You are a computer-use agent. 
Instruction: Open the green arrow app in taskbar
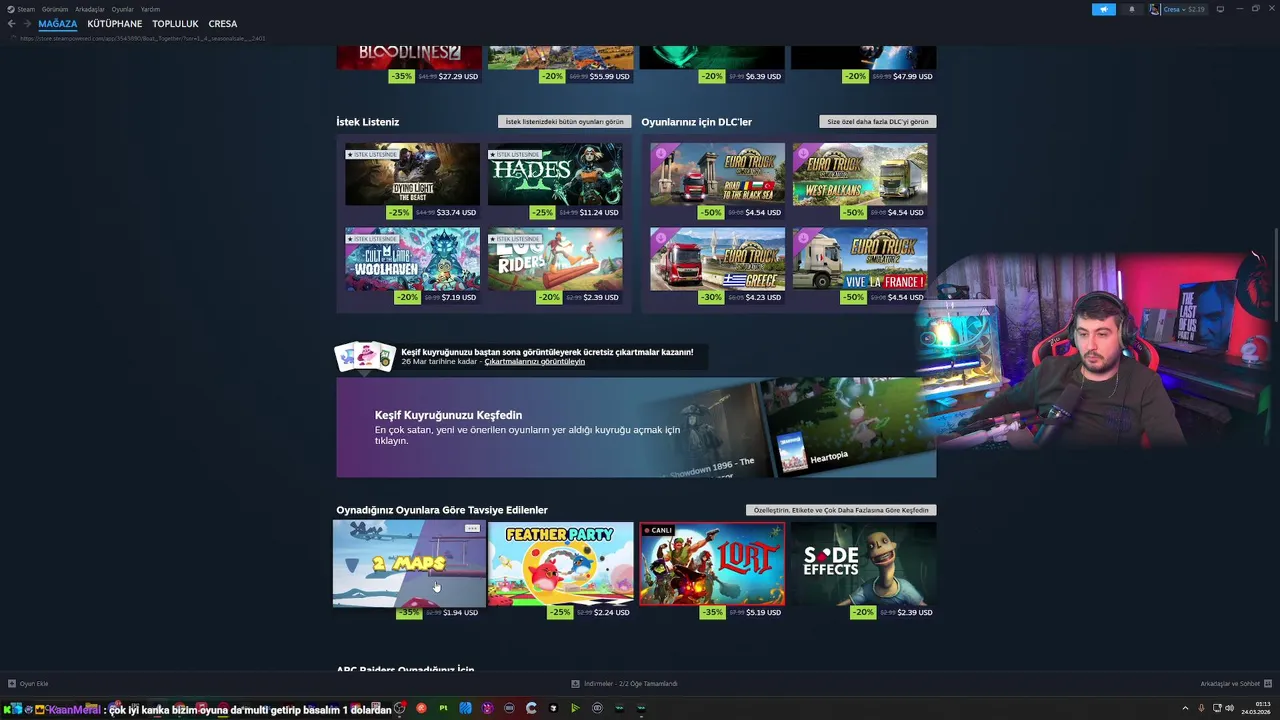tap(575, 708)
